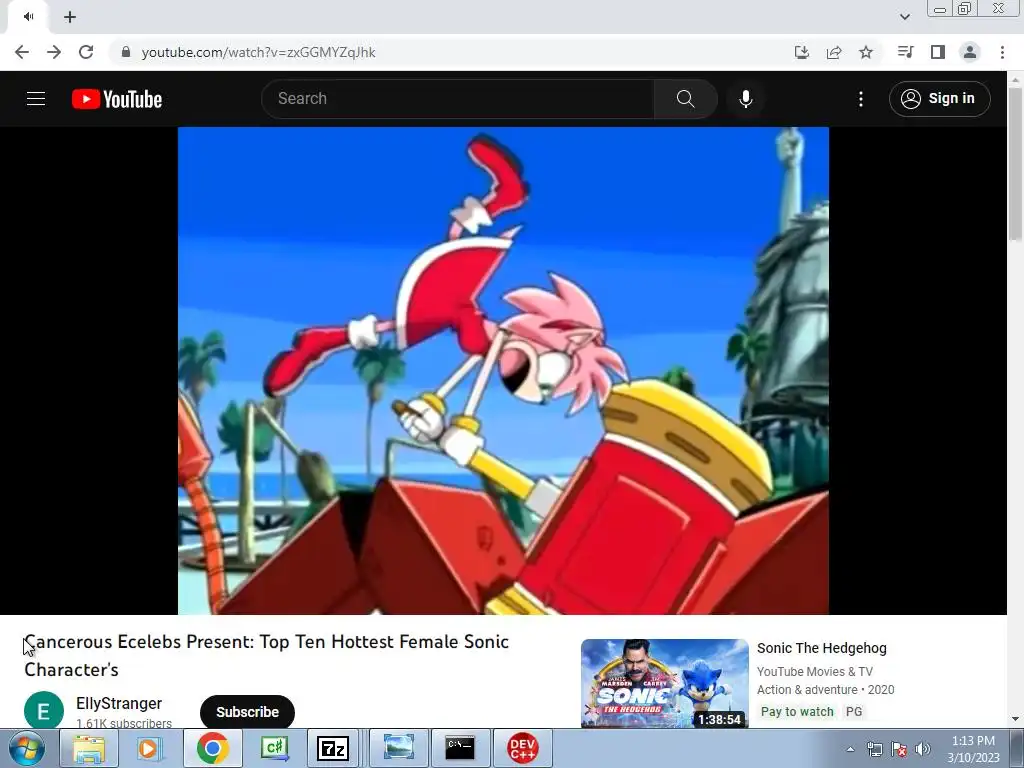The image size is (1024, 768).
Task: Open the network tray icon
Action: tap(874, 749)
